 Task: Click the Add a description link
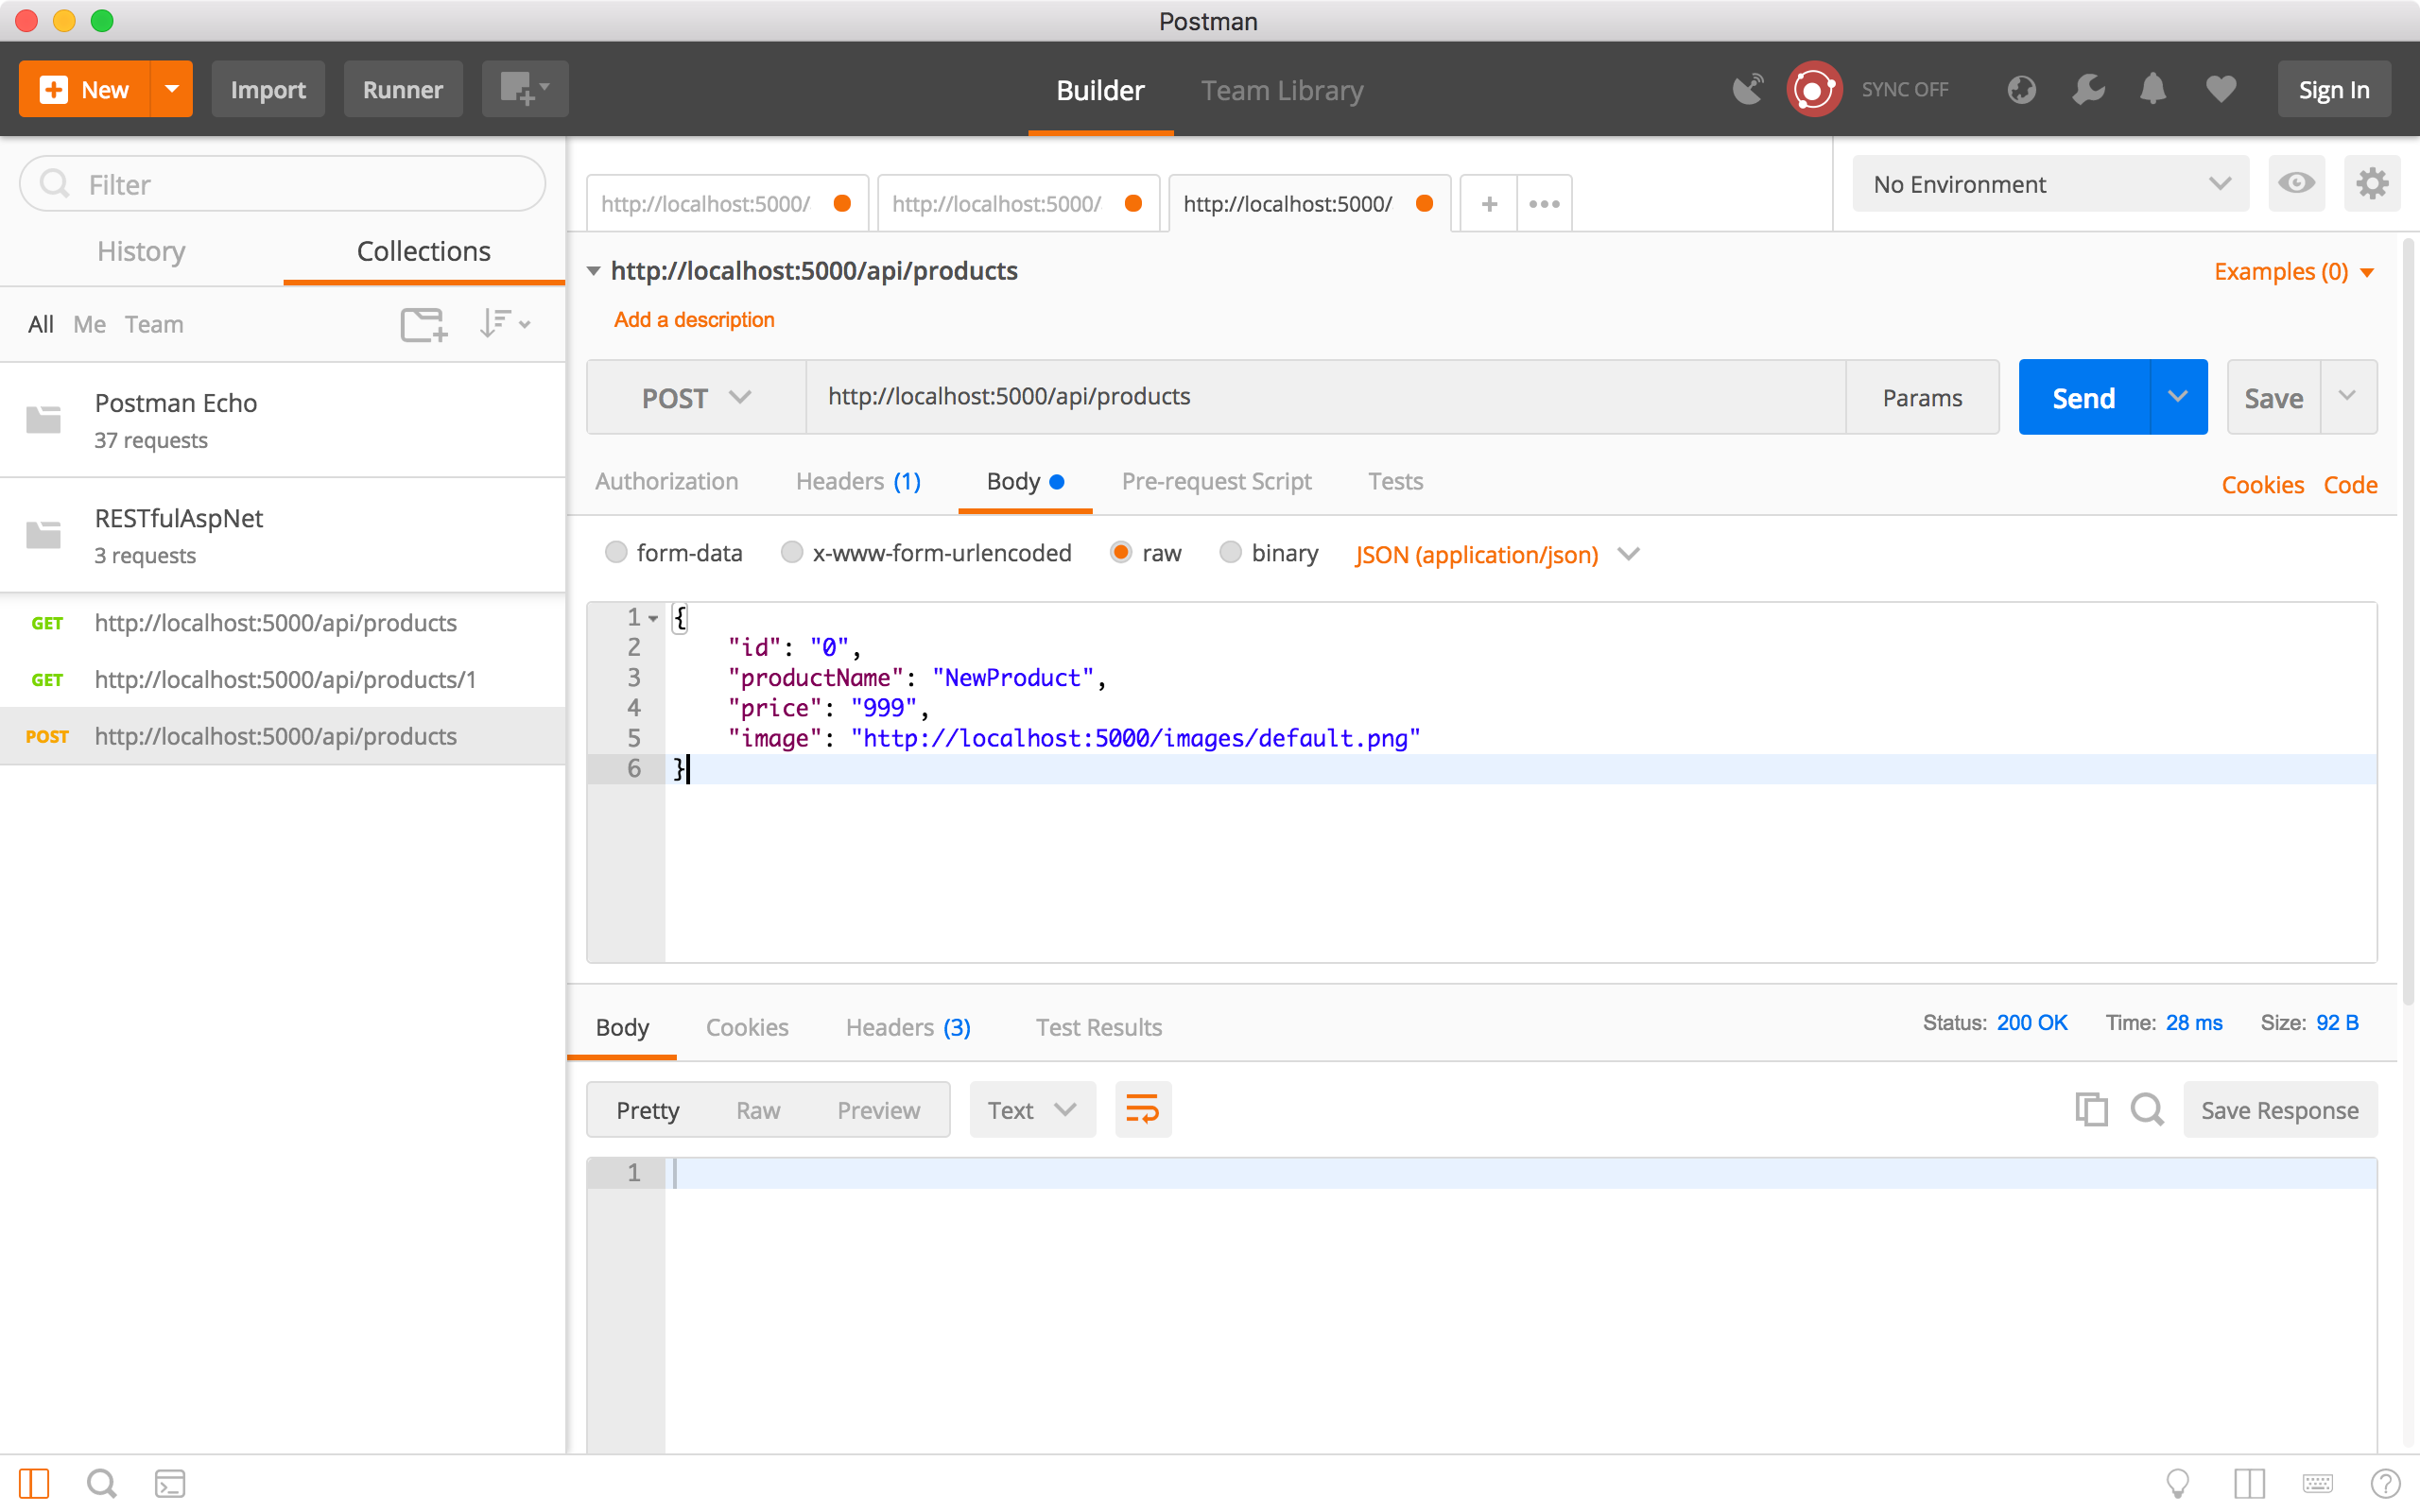(x=694, y=320)
